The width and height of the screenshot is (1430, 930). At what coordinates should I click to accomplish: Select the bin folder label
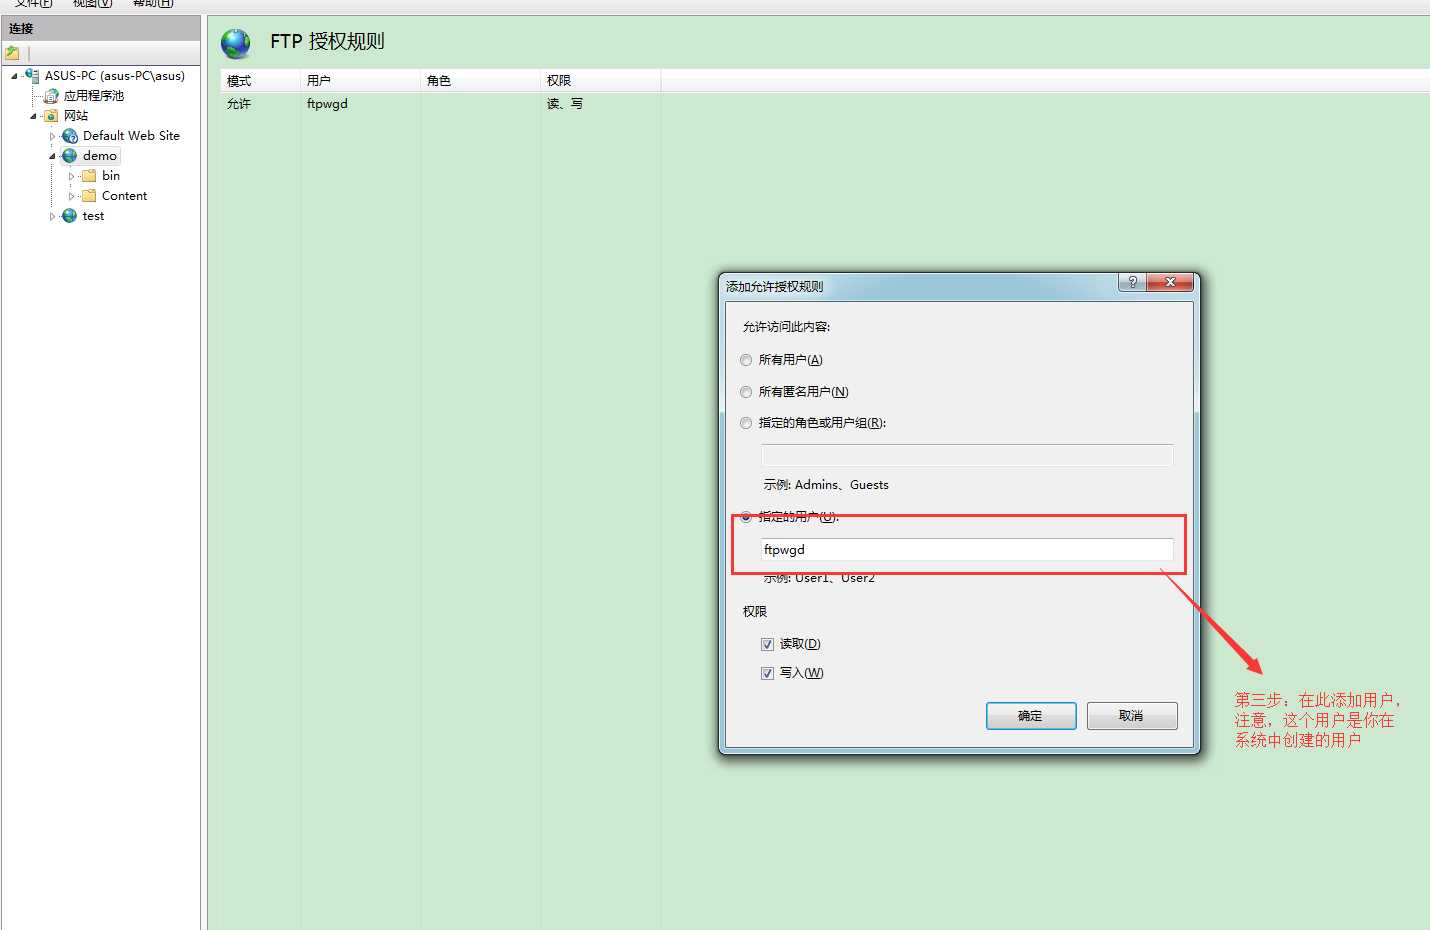point(111,176)
